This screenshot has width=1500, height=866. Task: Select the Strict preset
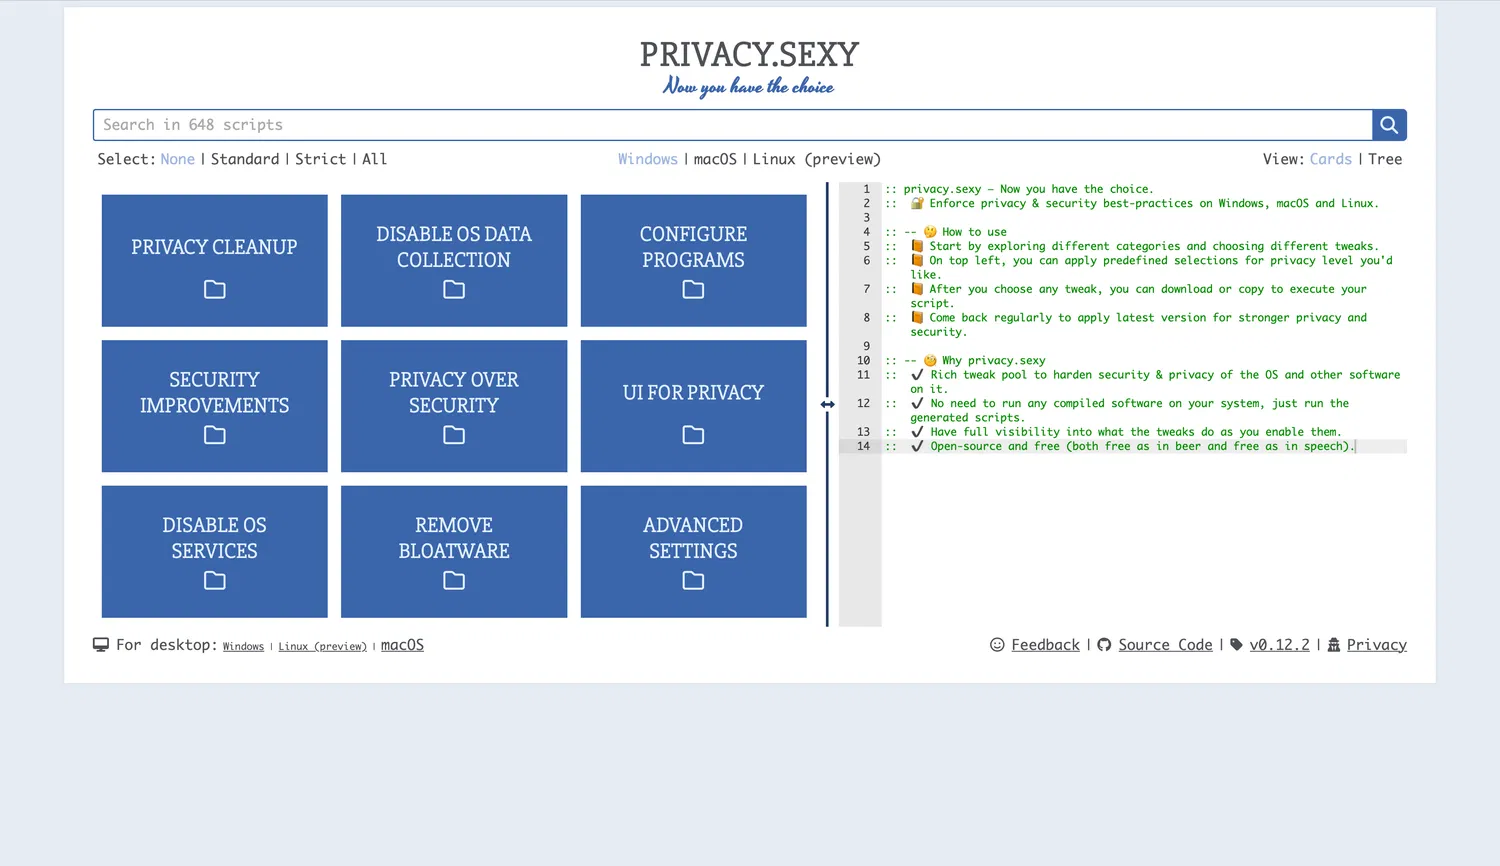click(x=321, y=159)
